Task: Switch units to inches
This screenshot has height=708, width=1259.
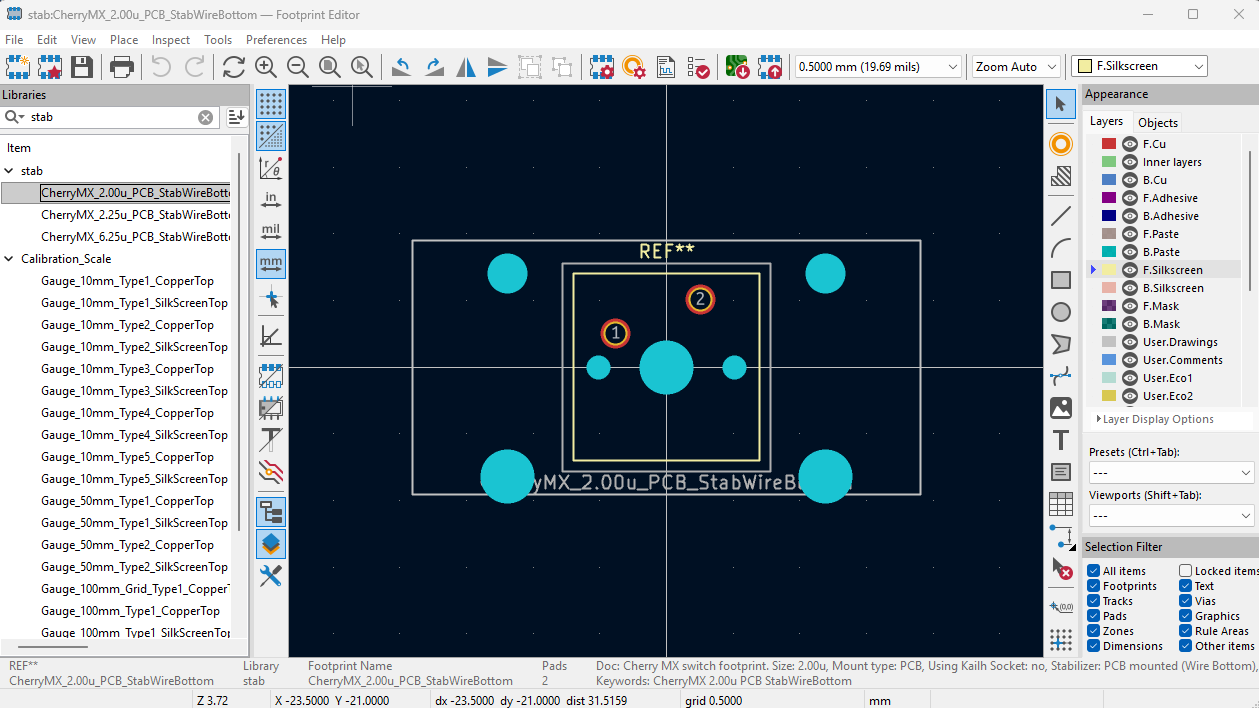Action: point(271,201)
